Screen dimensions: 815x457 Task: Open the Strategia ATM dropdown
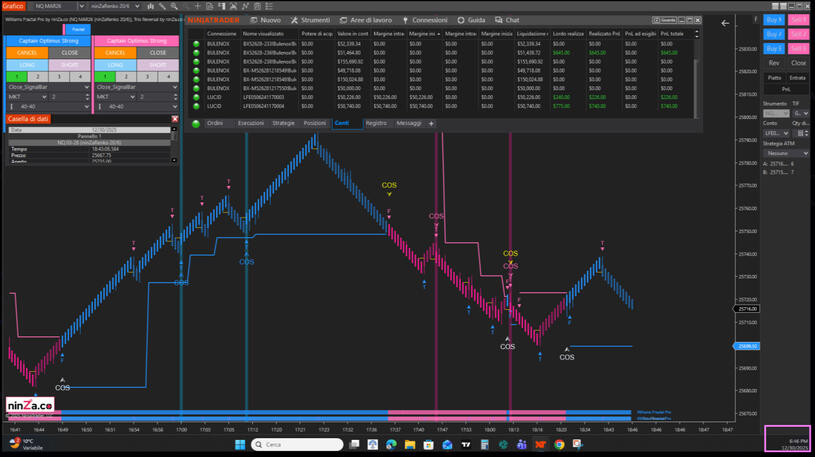click(786, 153)
